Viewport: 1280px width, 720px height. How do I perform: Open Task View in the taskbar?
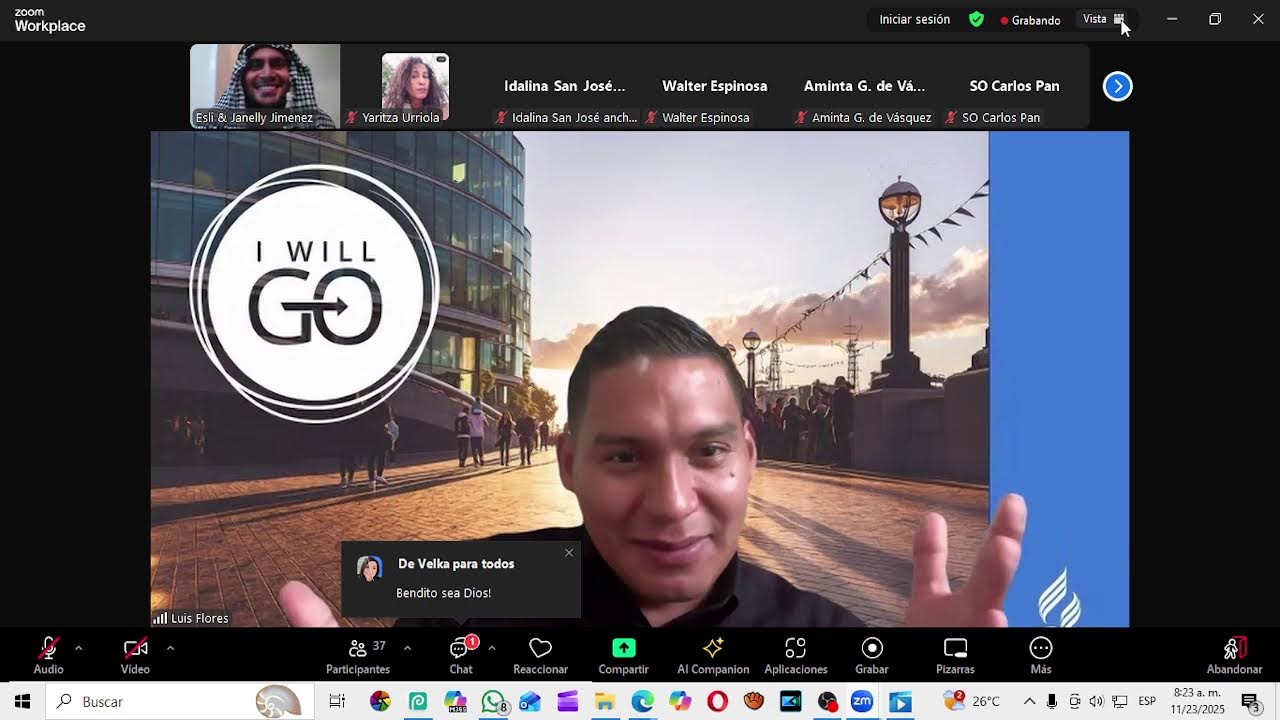(337, 702)
